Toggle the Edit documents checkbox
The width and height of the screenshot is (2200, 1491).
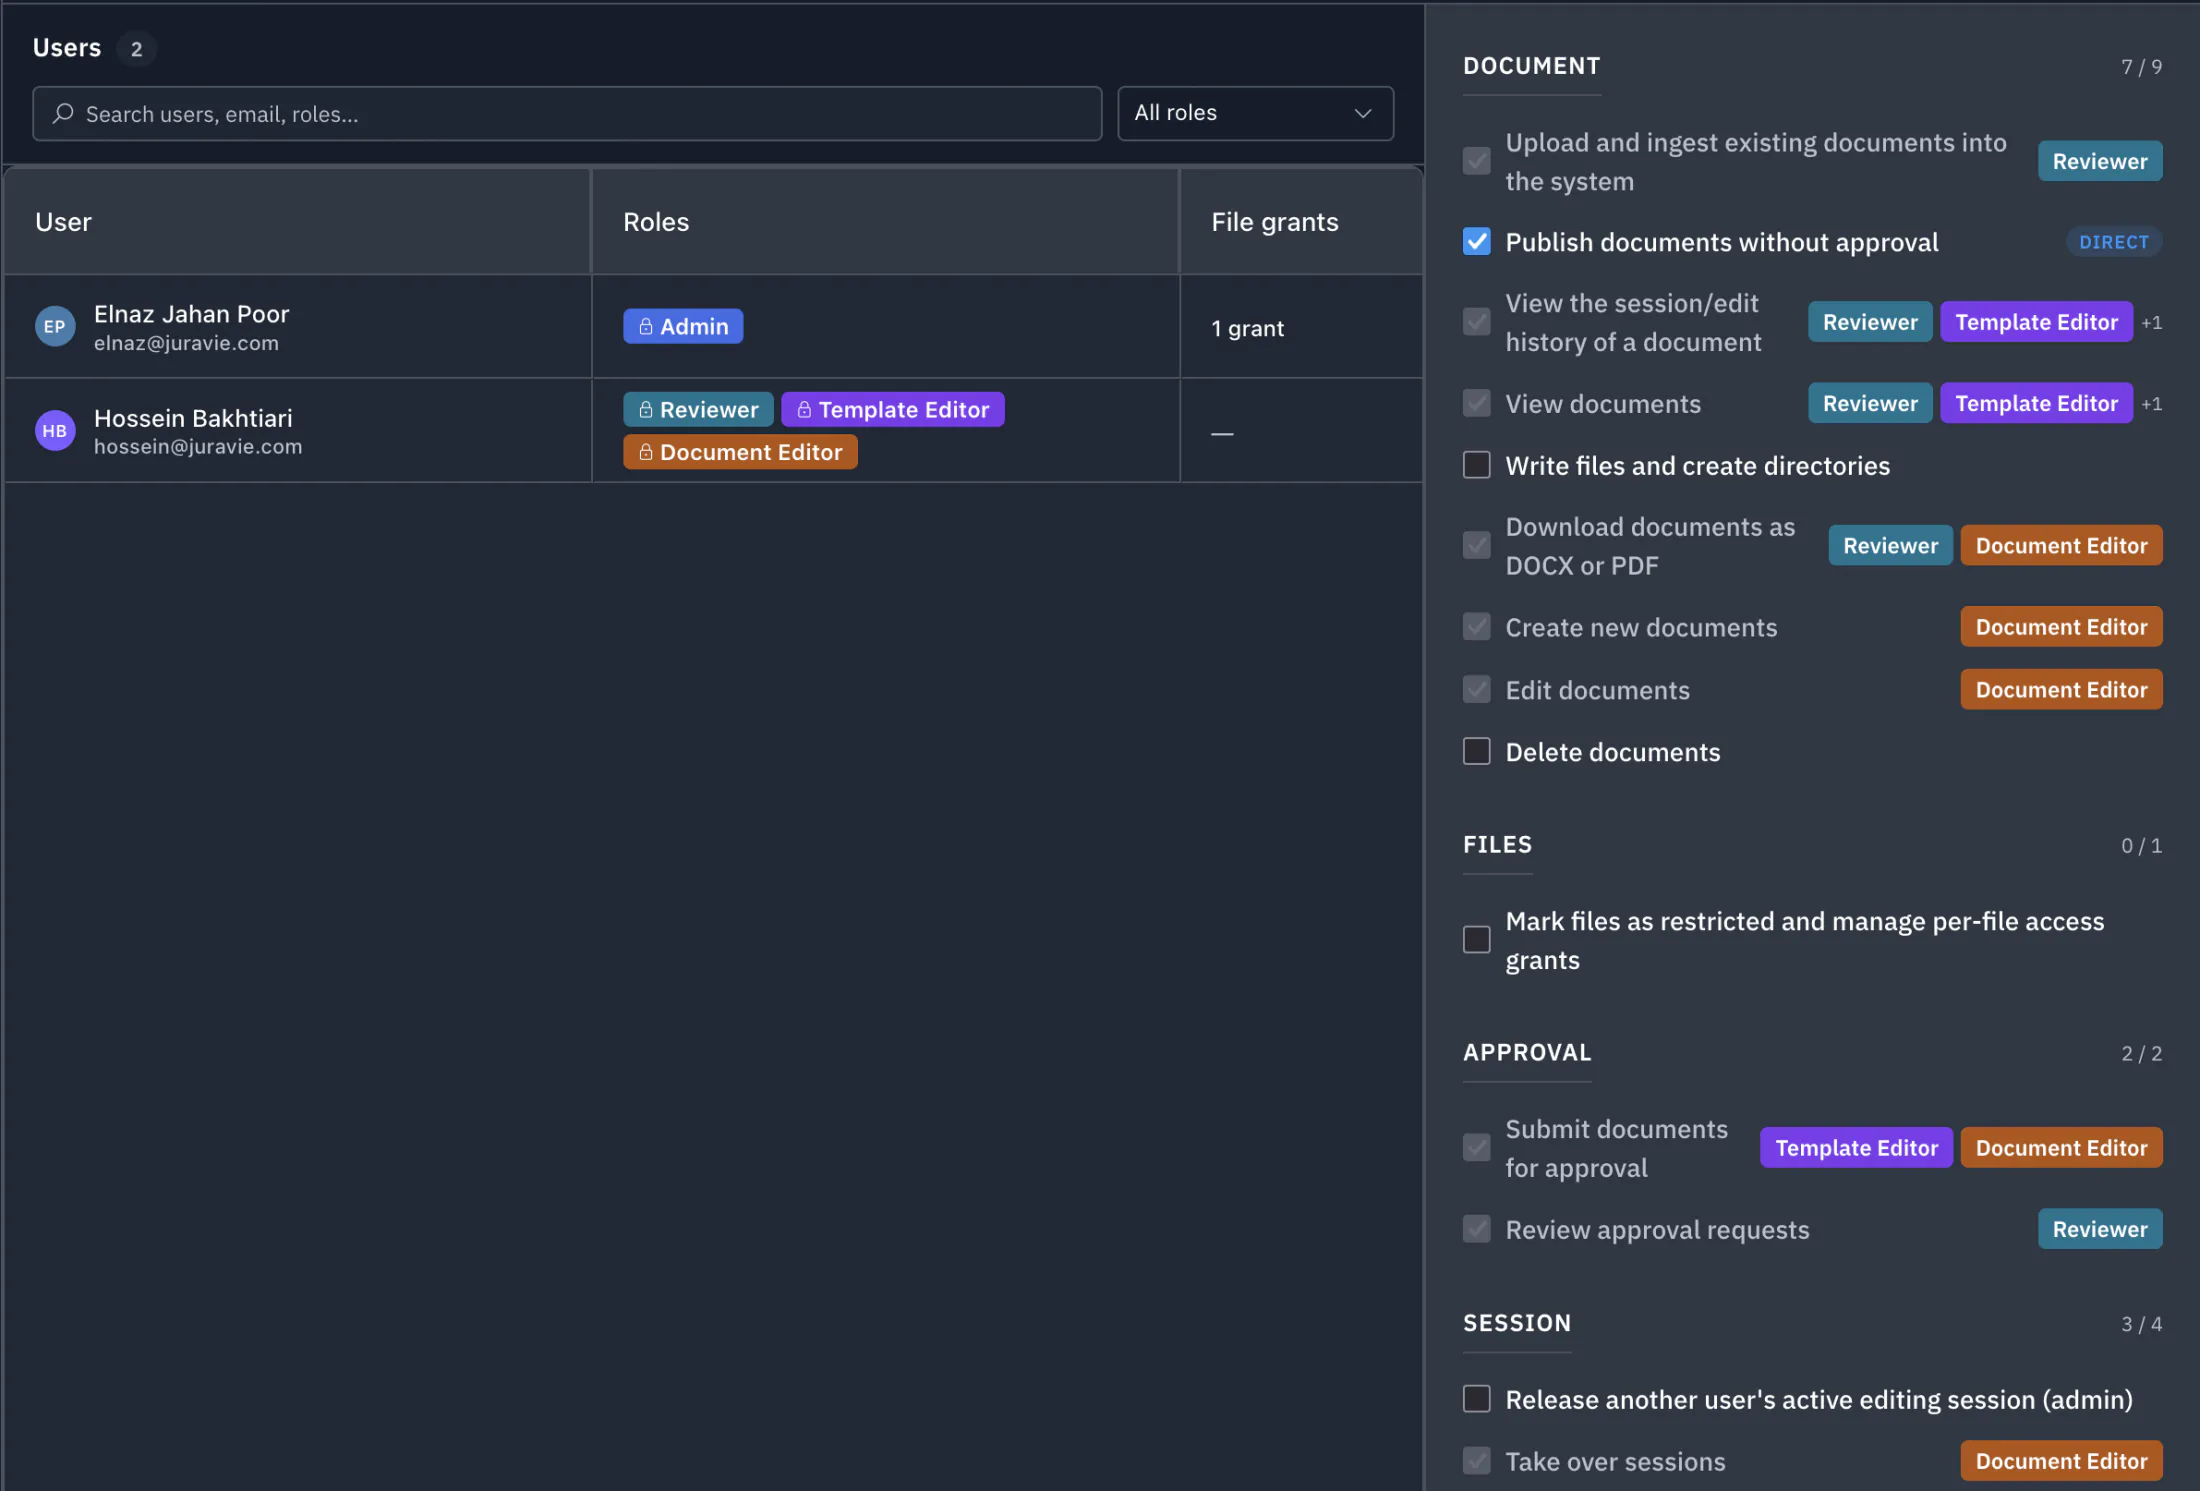1477,689
